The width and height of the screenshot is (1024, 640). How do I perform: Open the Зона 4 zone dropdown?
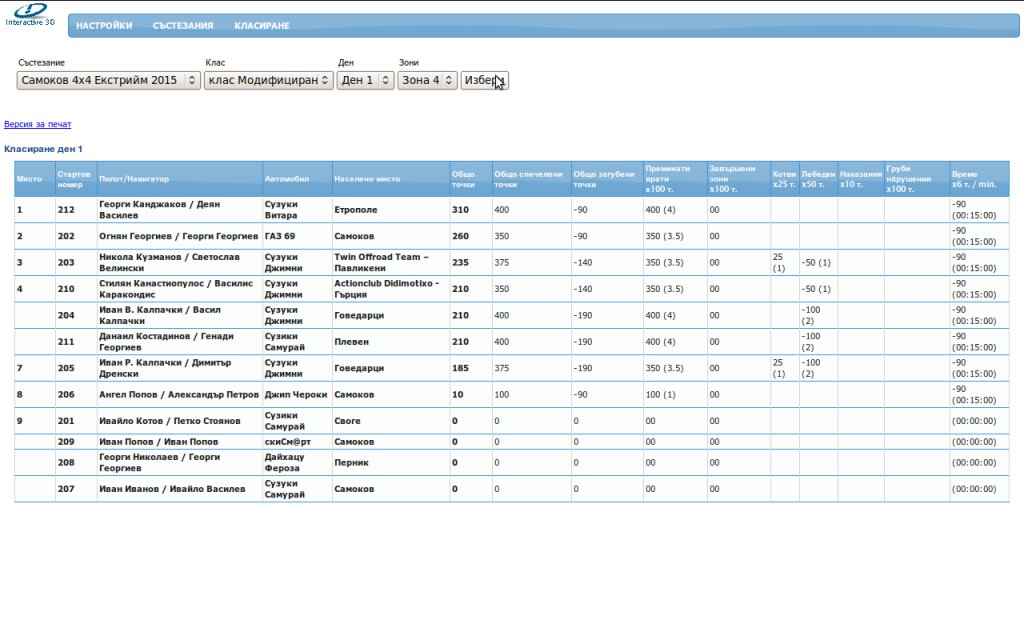pos(427,80)
